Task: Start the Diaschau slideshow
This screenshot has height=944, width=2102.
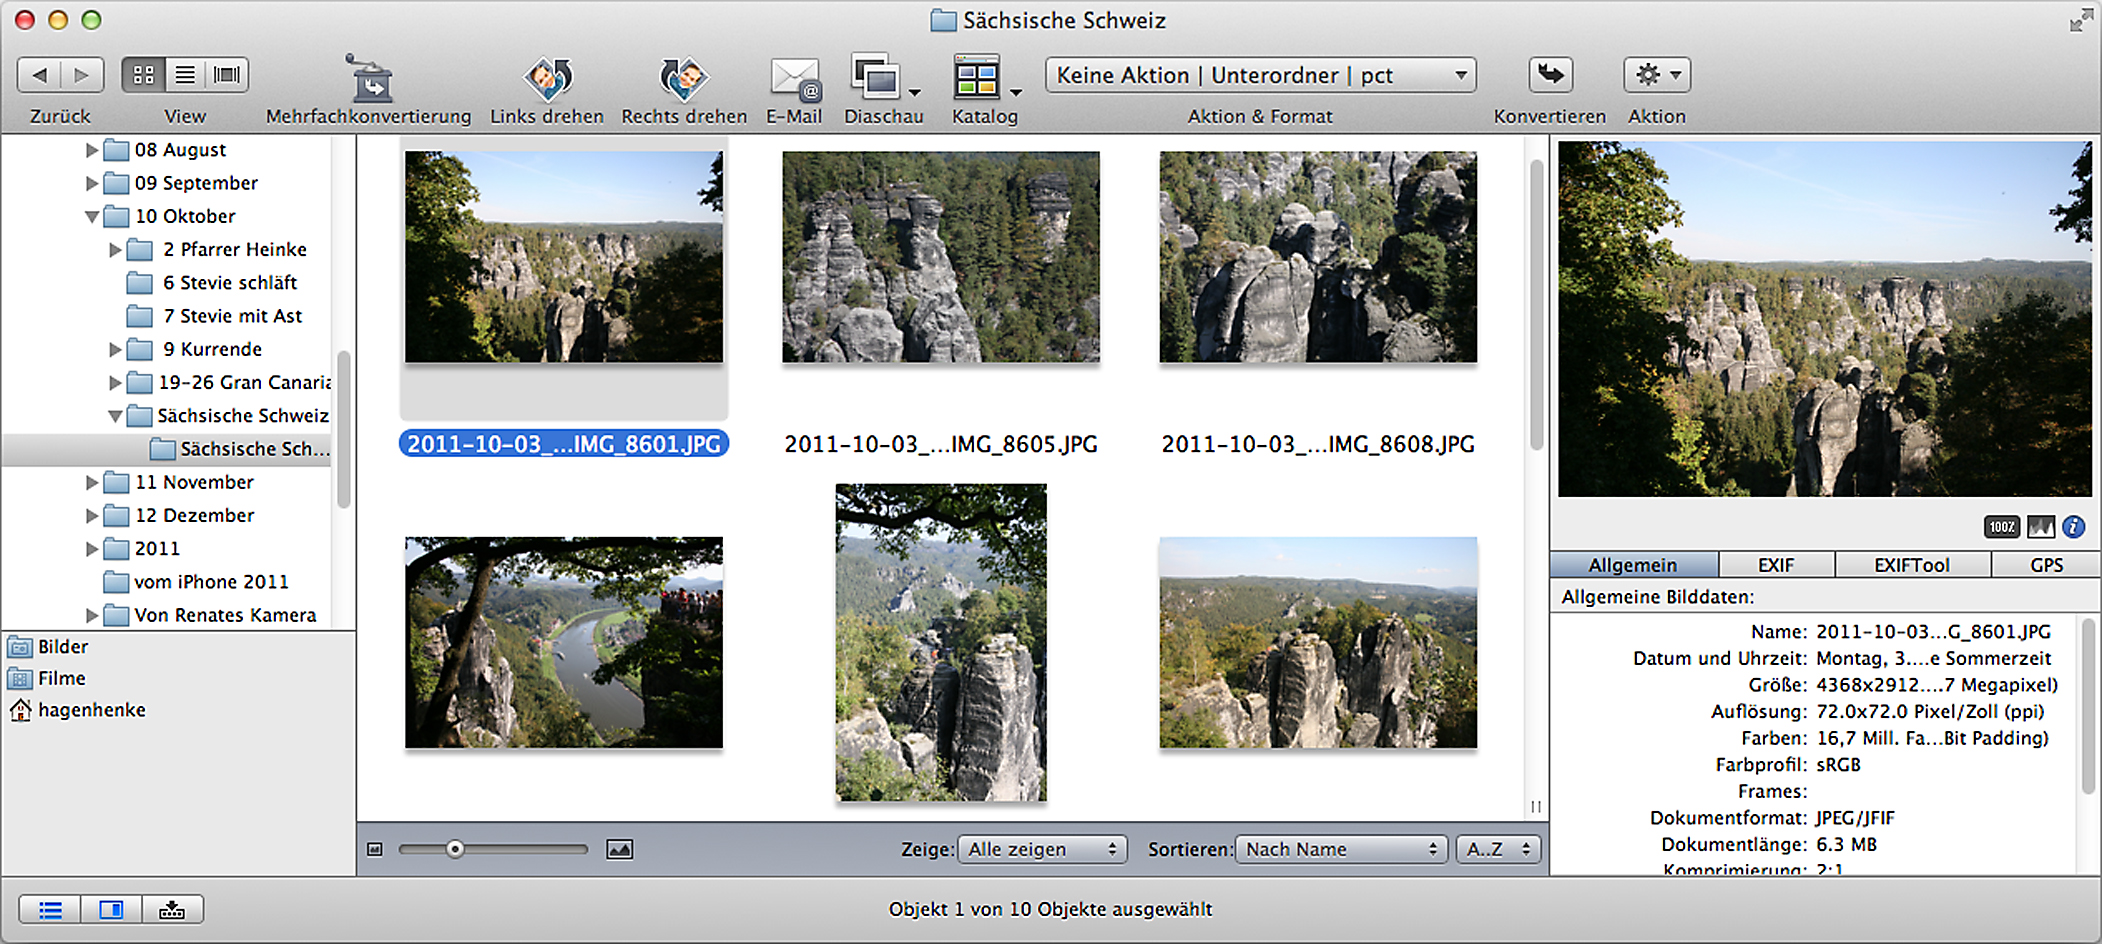Action: pos(875,77)
